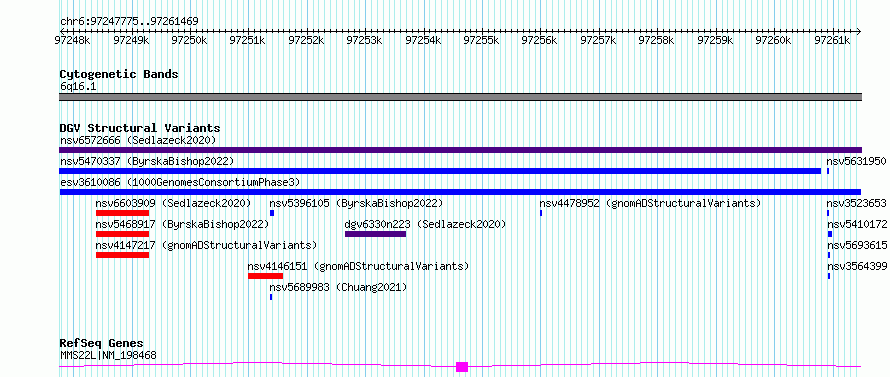Viewport: 890px width, 377px height.
Task: Open the nsv6603909 (Sedlazeck2020) variant label
Action: [x=173, y=203]
